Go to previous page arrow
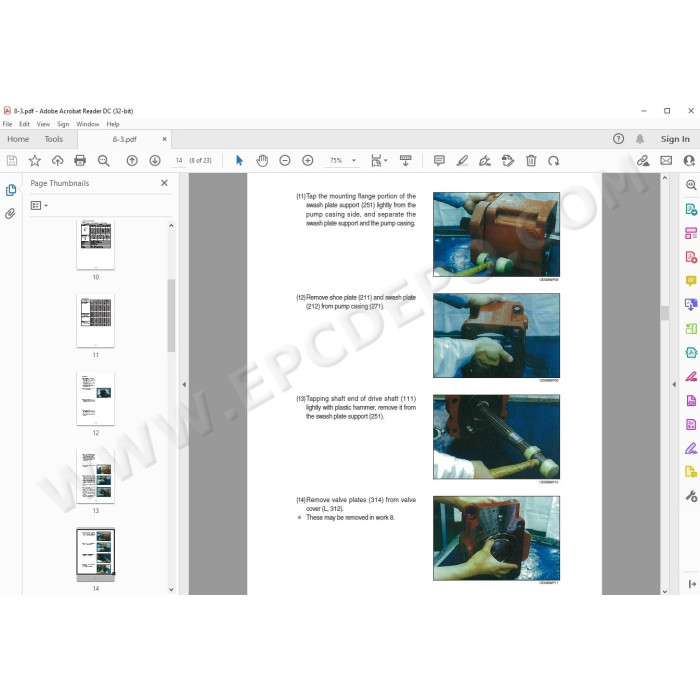 132,161
